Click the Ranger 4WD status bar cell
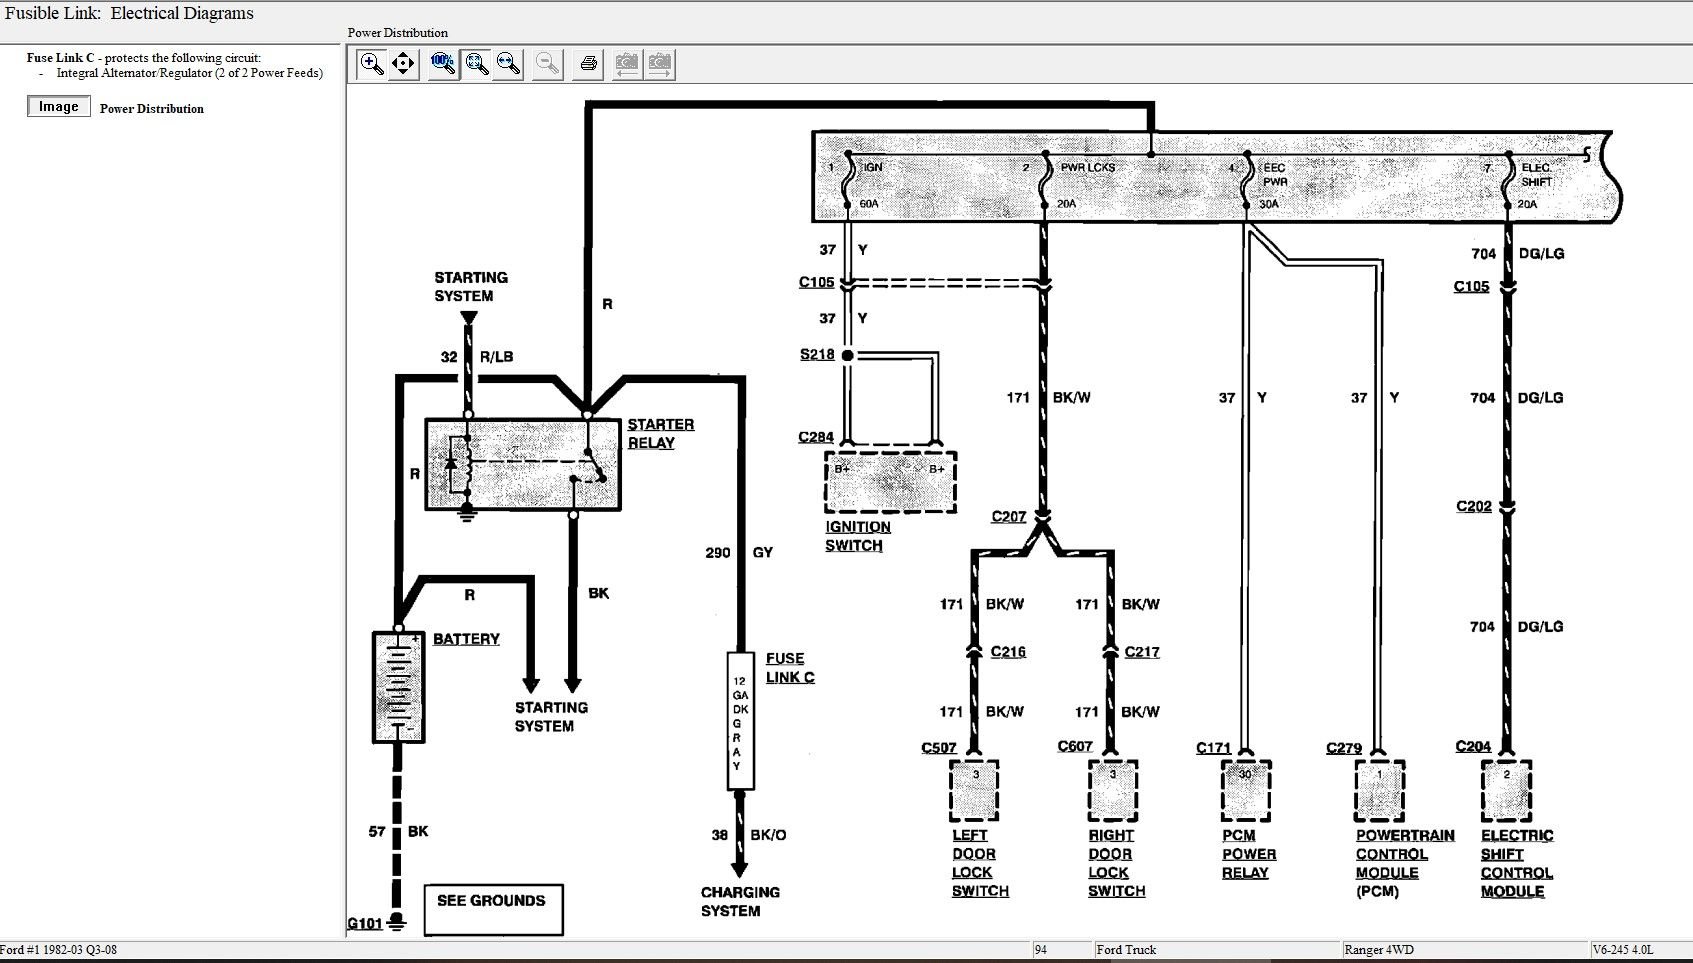The width and height of the screenshot is (1693, 963). (x=1379, y=950)
